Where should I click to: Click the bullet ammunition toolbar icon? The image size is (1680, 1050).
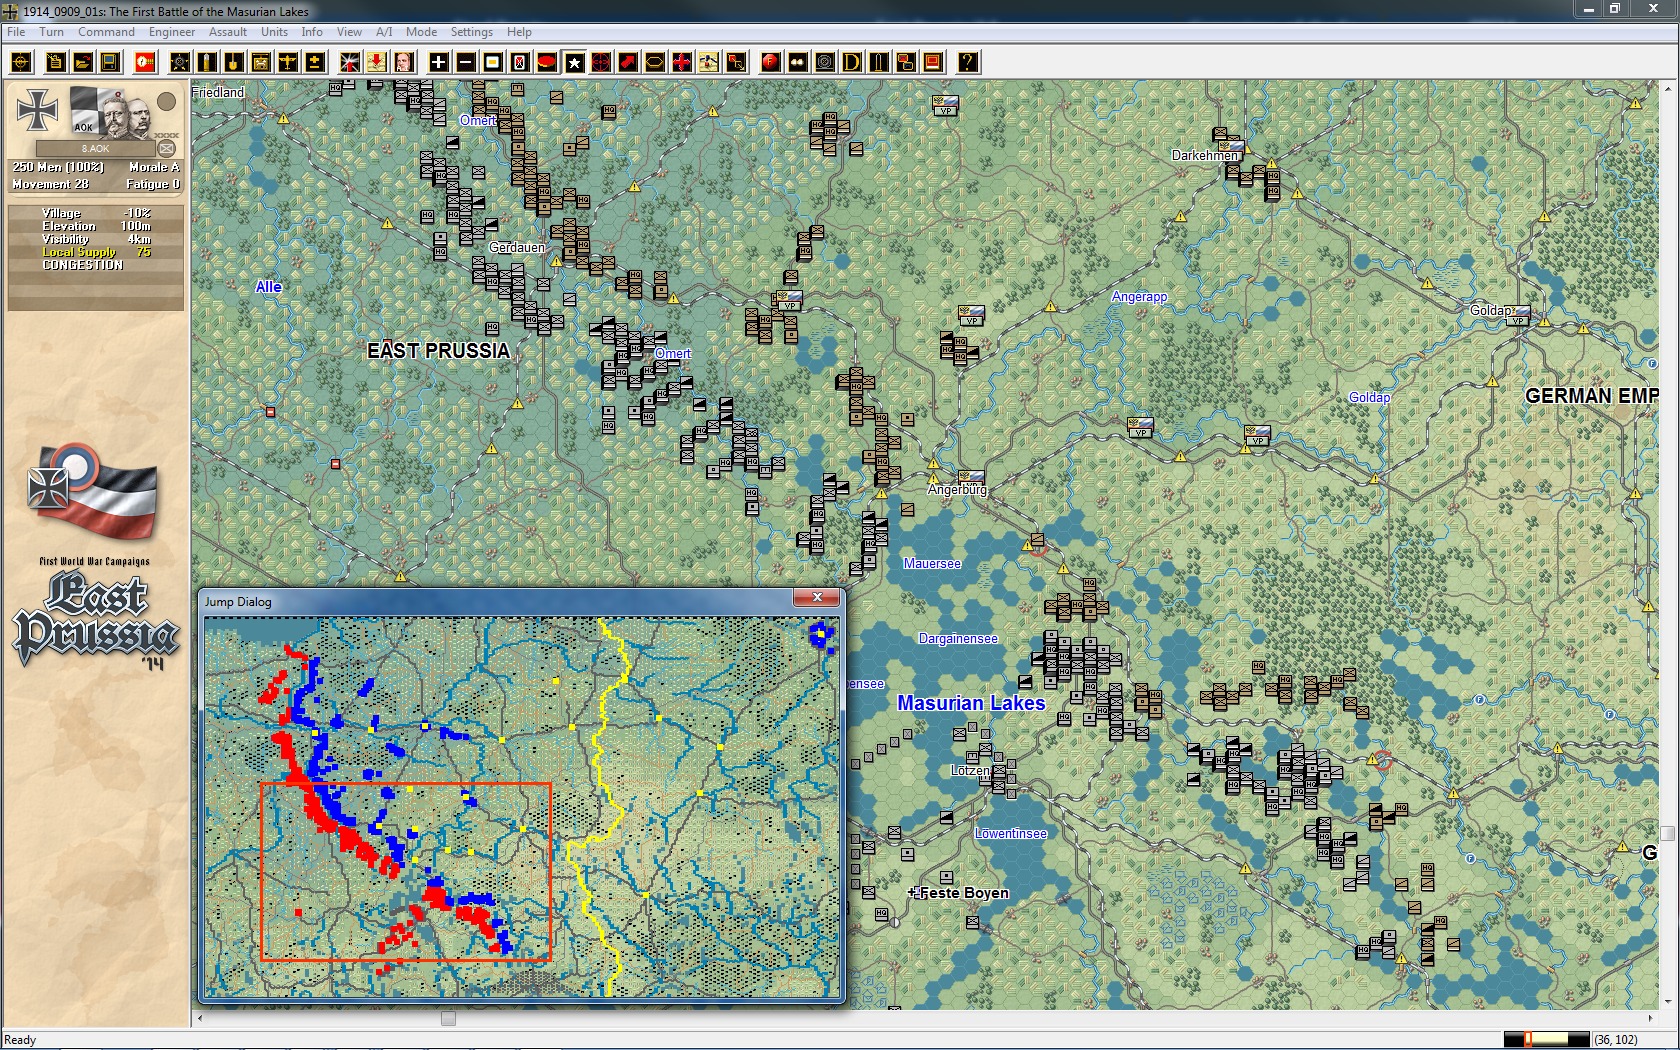207,62
